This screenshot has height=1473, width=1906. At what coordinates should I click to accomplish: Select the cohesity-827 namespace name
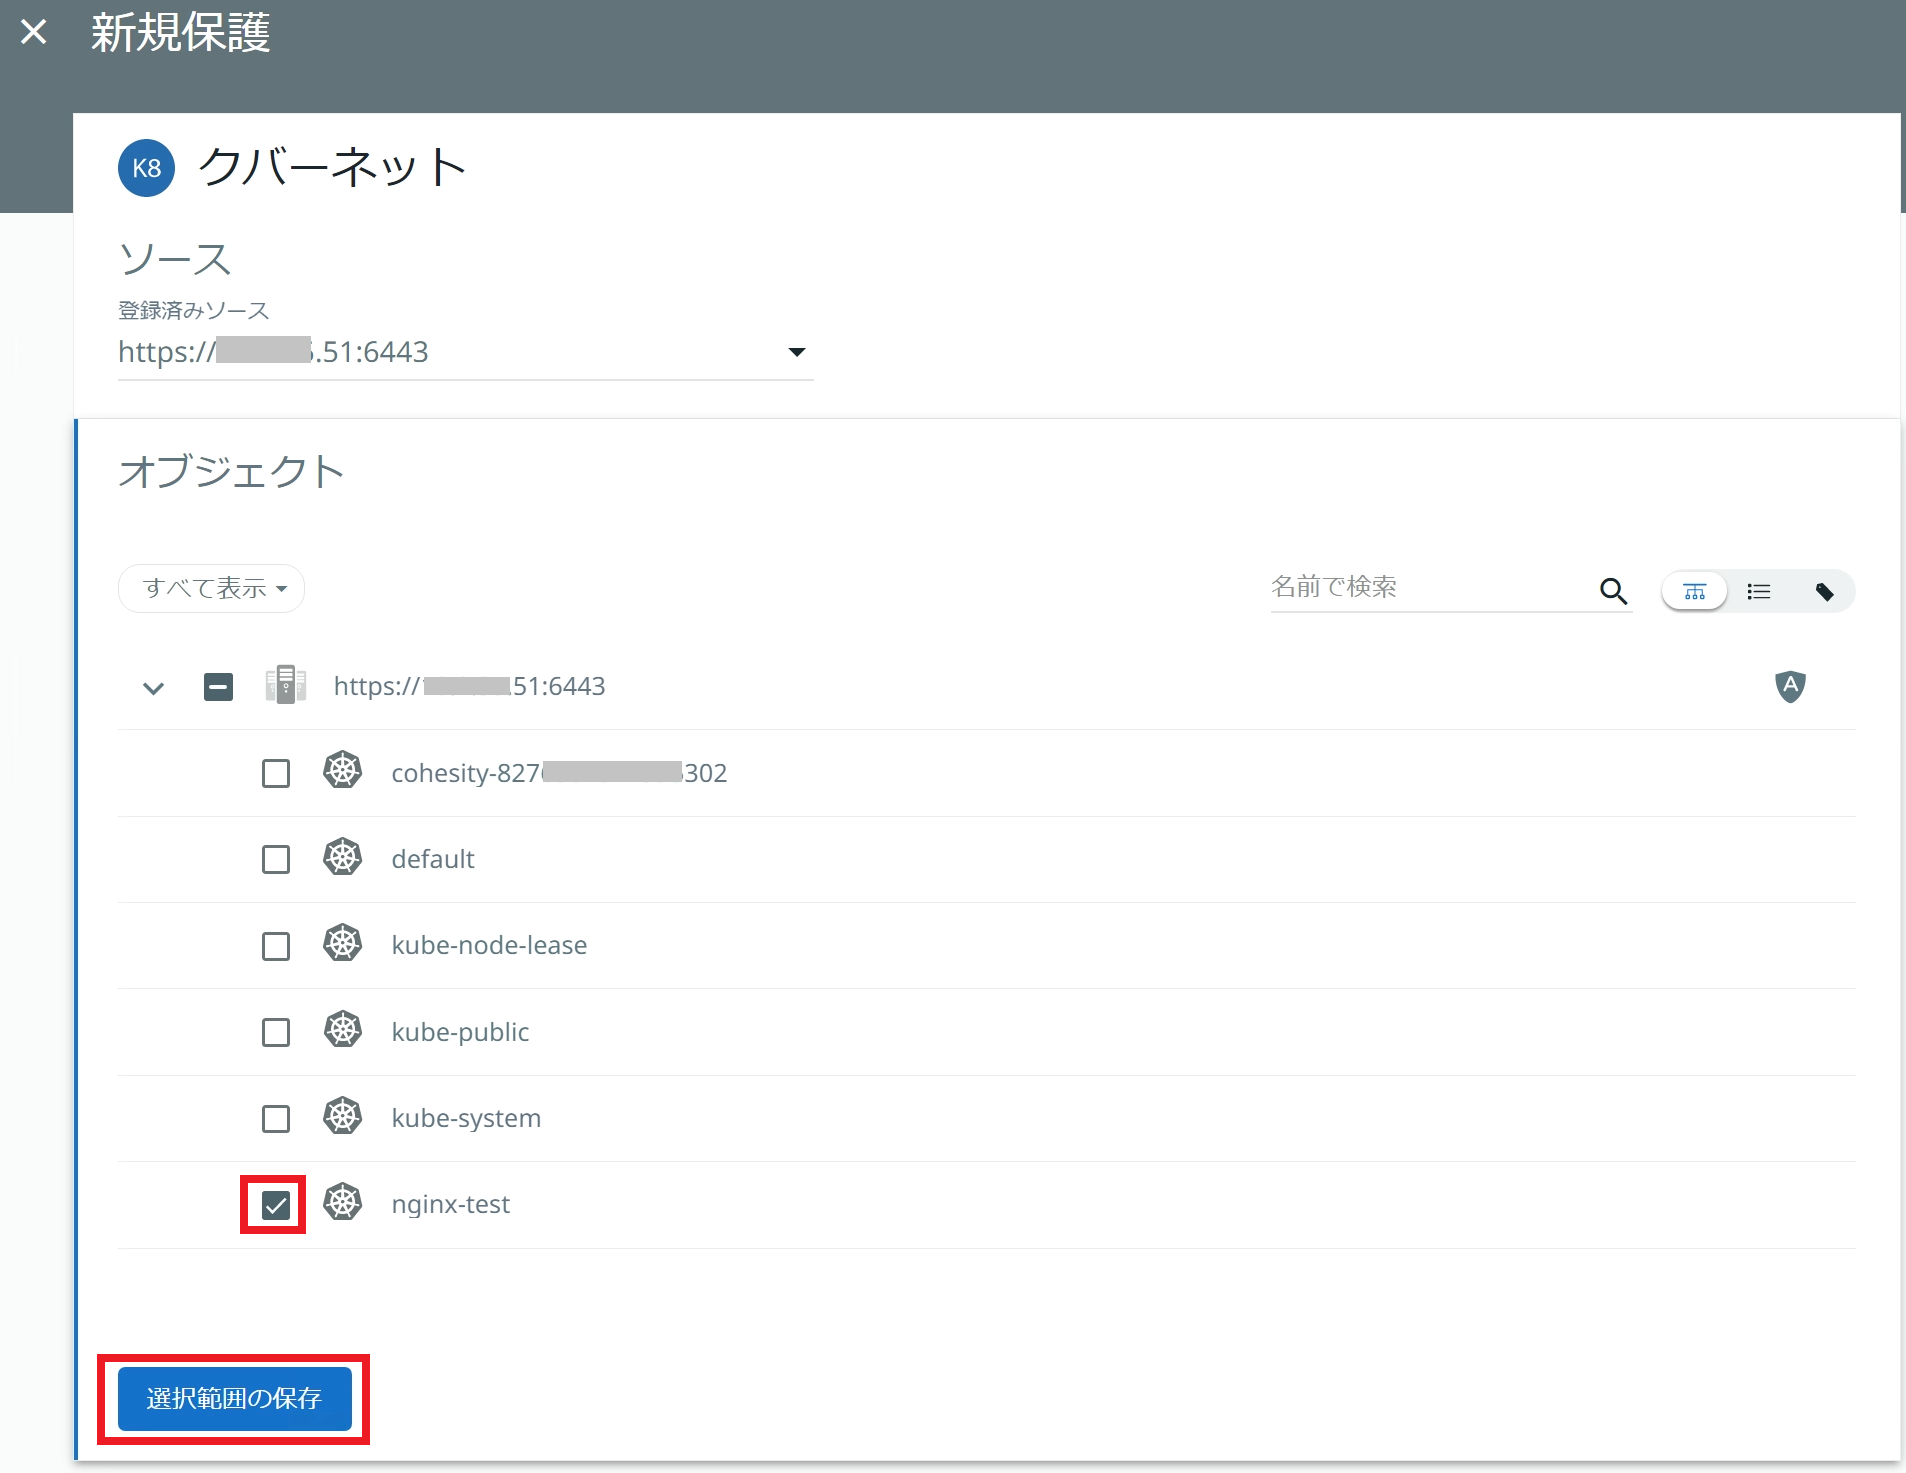coord(559,773)
